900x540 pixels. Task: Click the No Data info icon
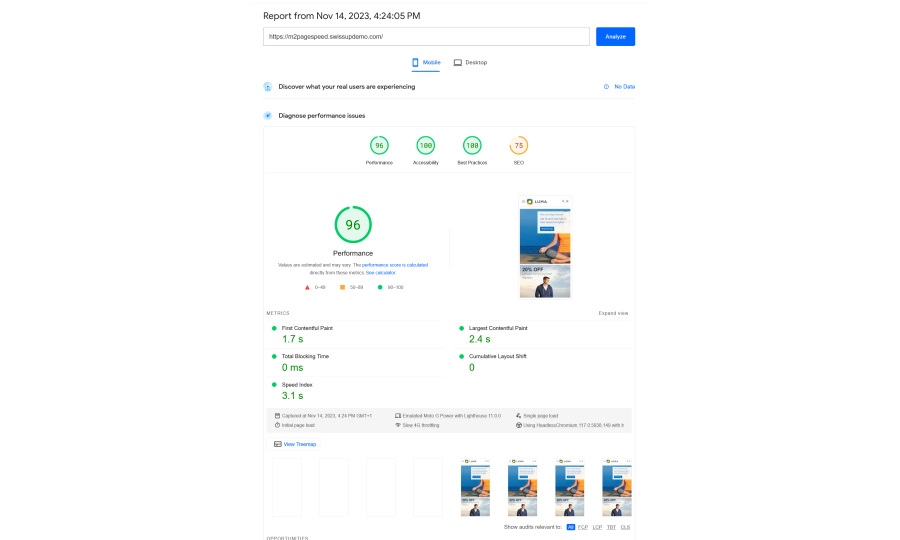tap(606, 87)
